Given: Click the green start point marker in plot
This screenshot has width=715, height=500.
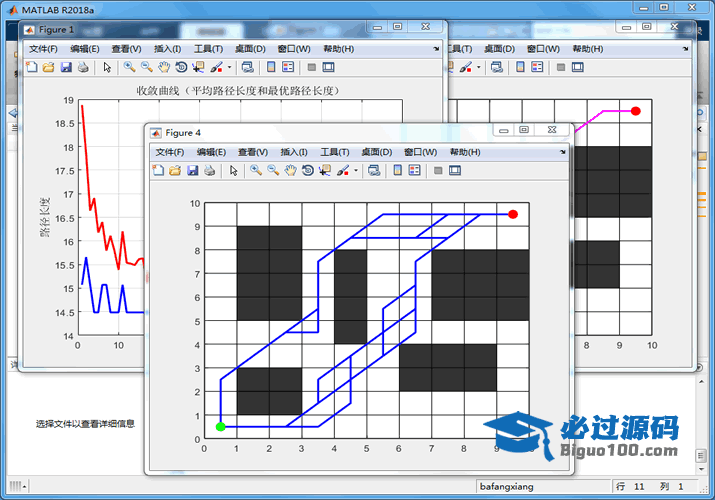Looking at the screenshot, I should pos(221,427).
